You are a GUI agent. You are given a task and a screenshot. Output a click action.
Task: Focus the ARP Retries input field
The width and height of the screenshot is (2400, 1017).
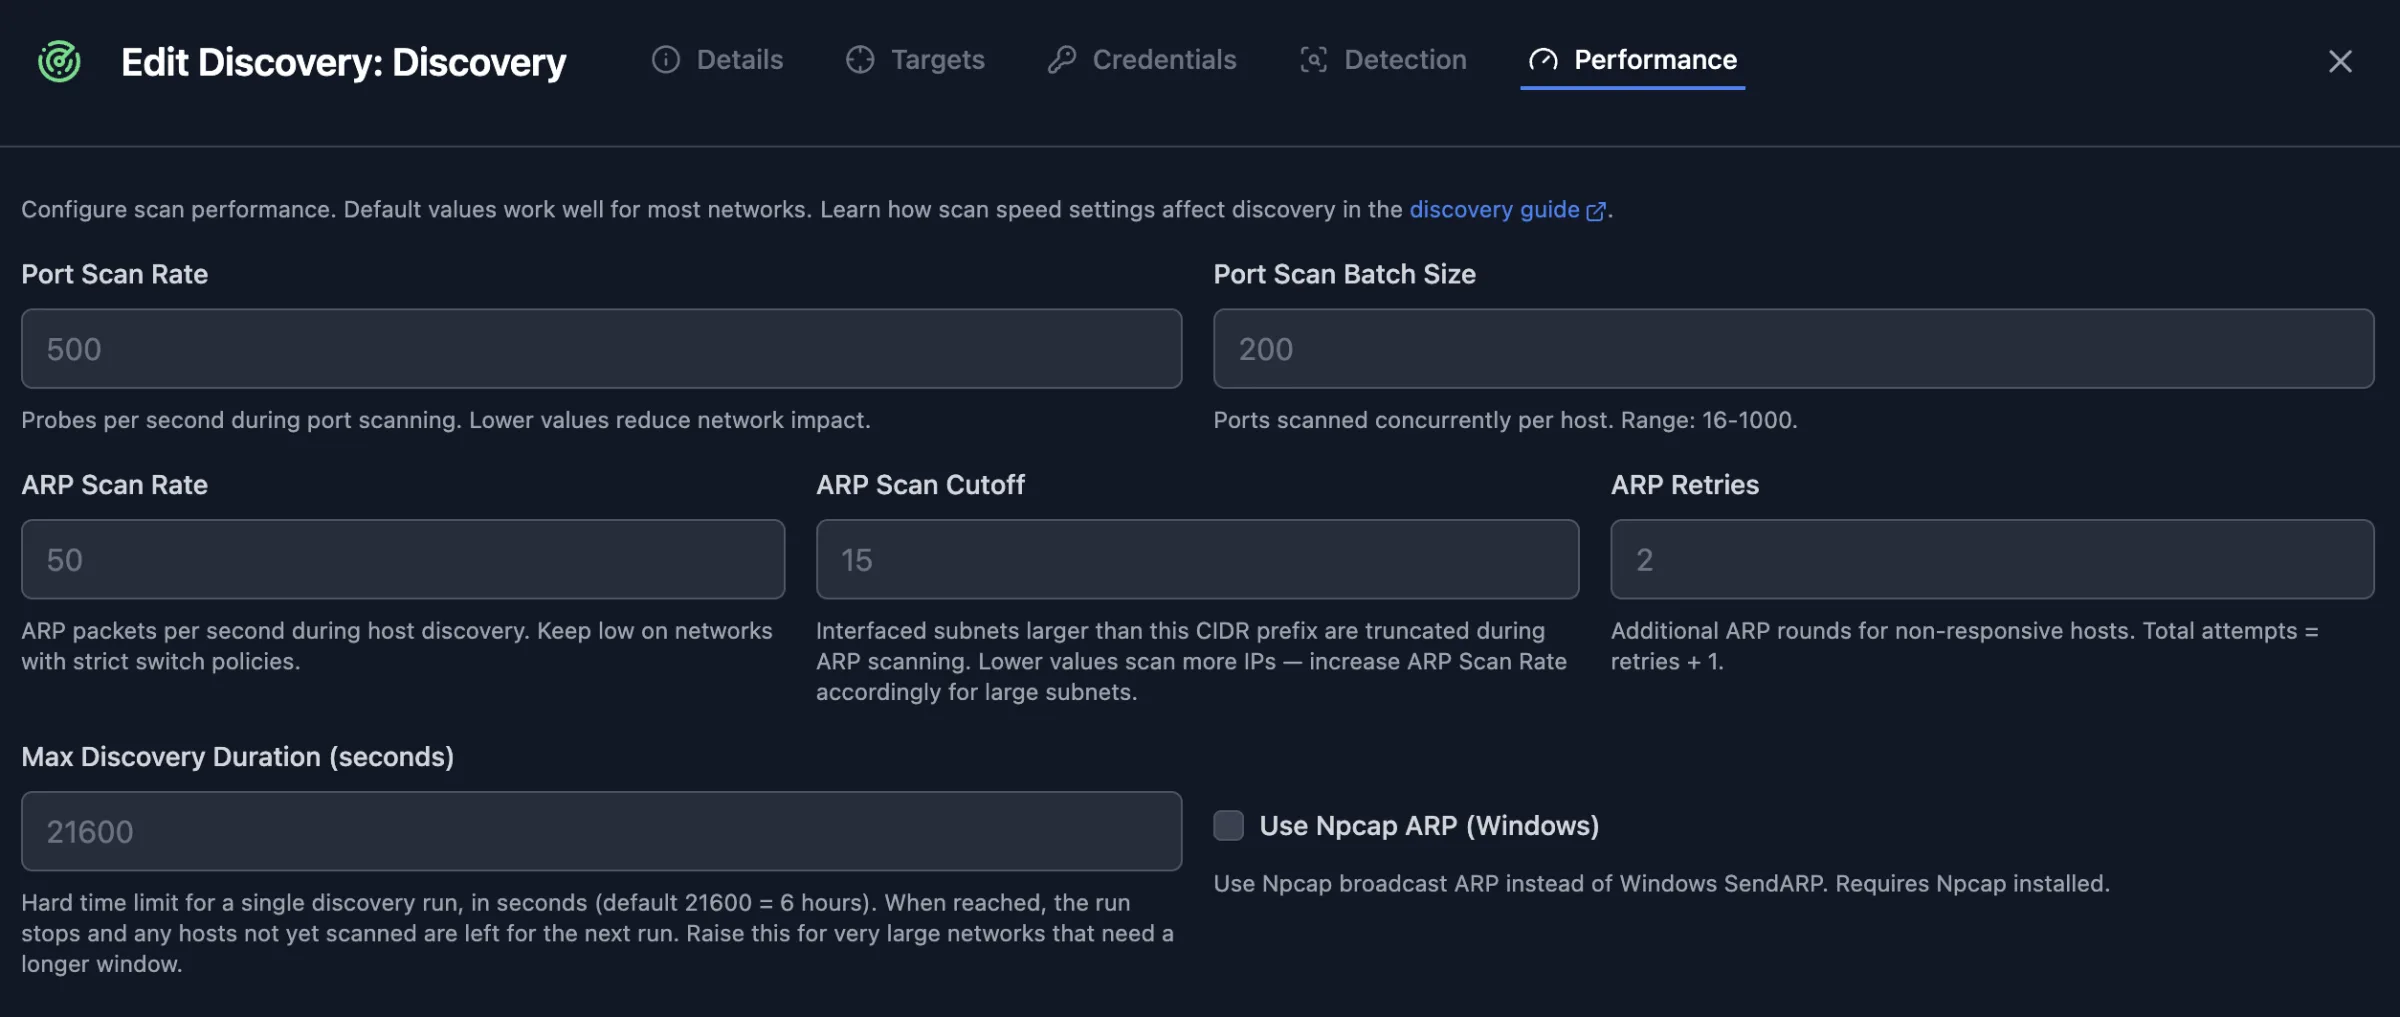coord(1992,559)
